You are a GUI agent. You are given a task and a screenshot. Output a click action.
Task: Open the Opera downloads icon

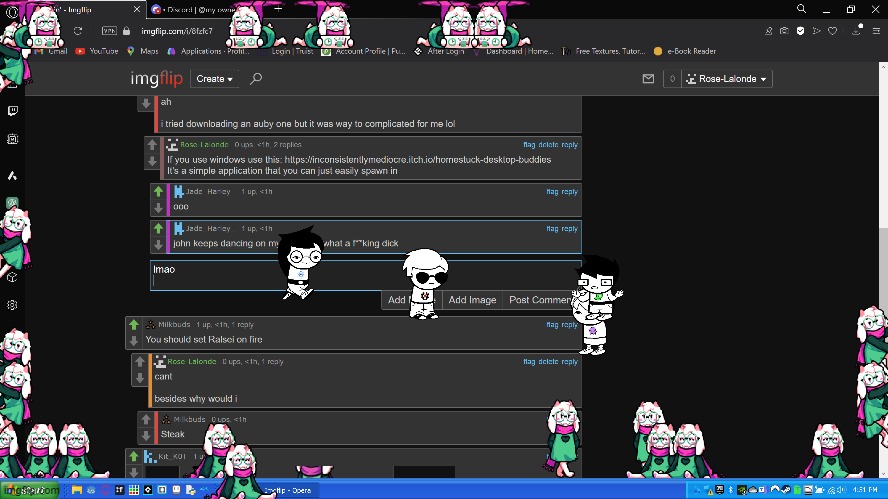tap(857, 31)
